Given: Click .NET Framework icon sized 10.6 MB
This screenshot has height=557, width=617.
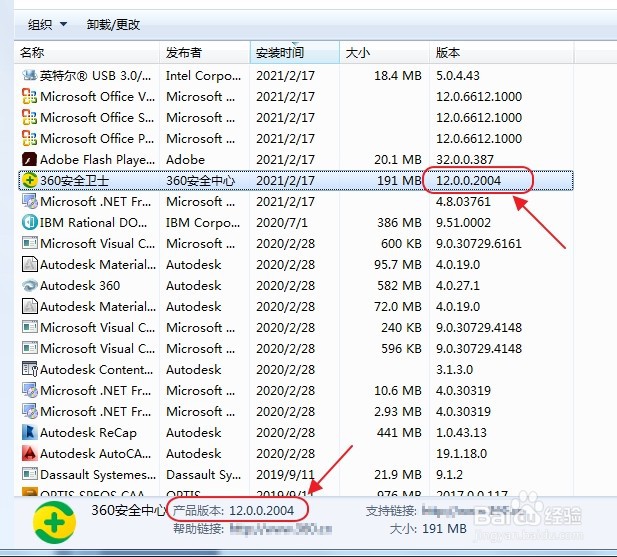Looking at the screenshot, I should (30, 391).
